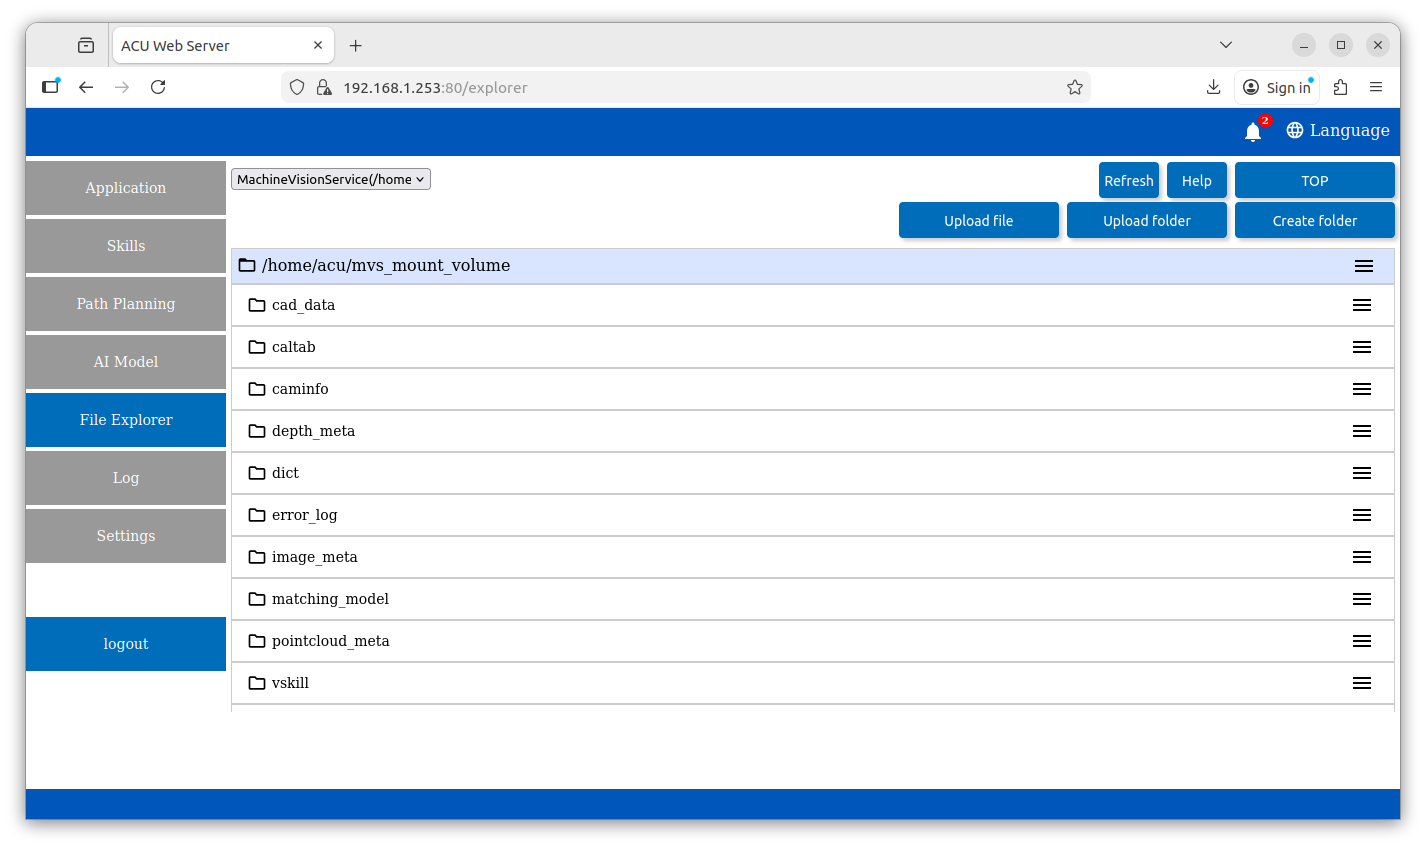1426x848 pixels.
Task: Open hamburger menu for matching_model folder
Action: (x=1362, y=599)
